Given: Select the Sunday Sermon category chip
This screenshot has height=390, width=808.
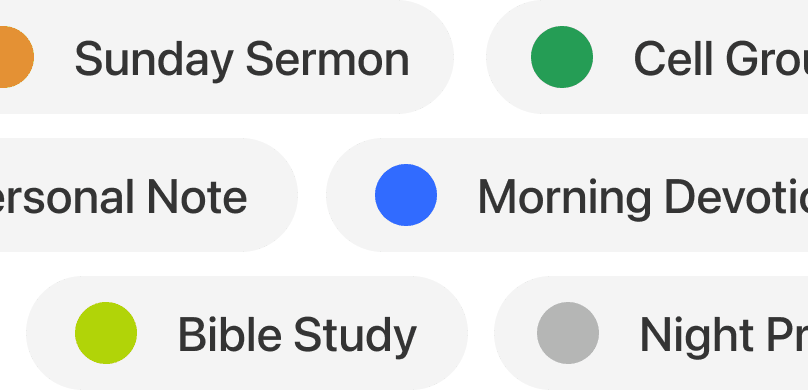Looking at the screenshot, I should point(227,57).
